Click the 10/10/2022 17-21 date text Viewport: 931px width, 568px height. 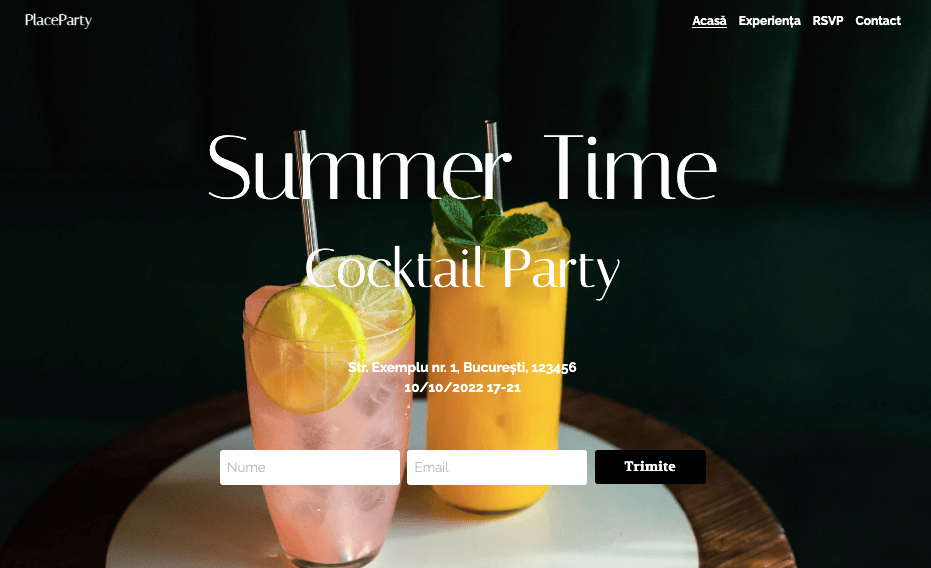462,388
